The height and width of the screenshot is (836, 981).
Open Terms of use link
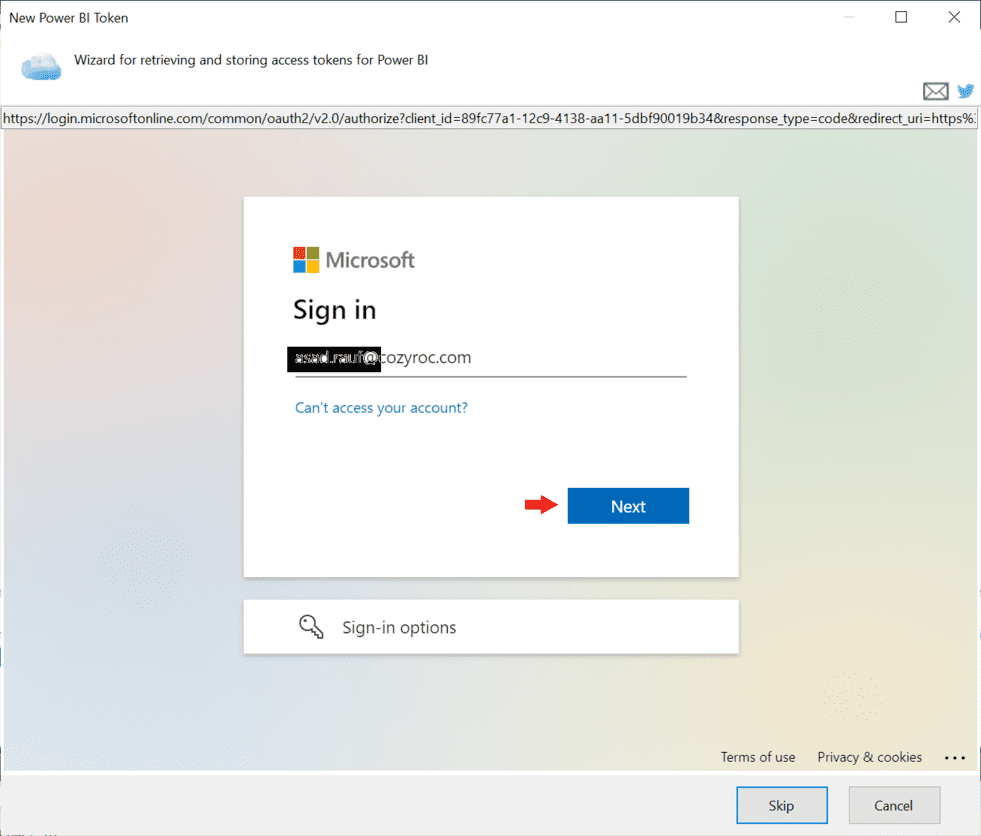click(x=758, y=757)
